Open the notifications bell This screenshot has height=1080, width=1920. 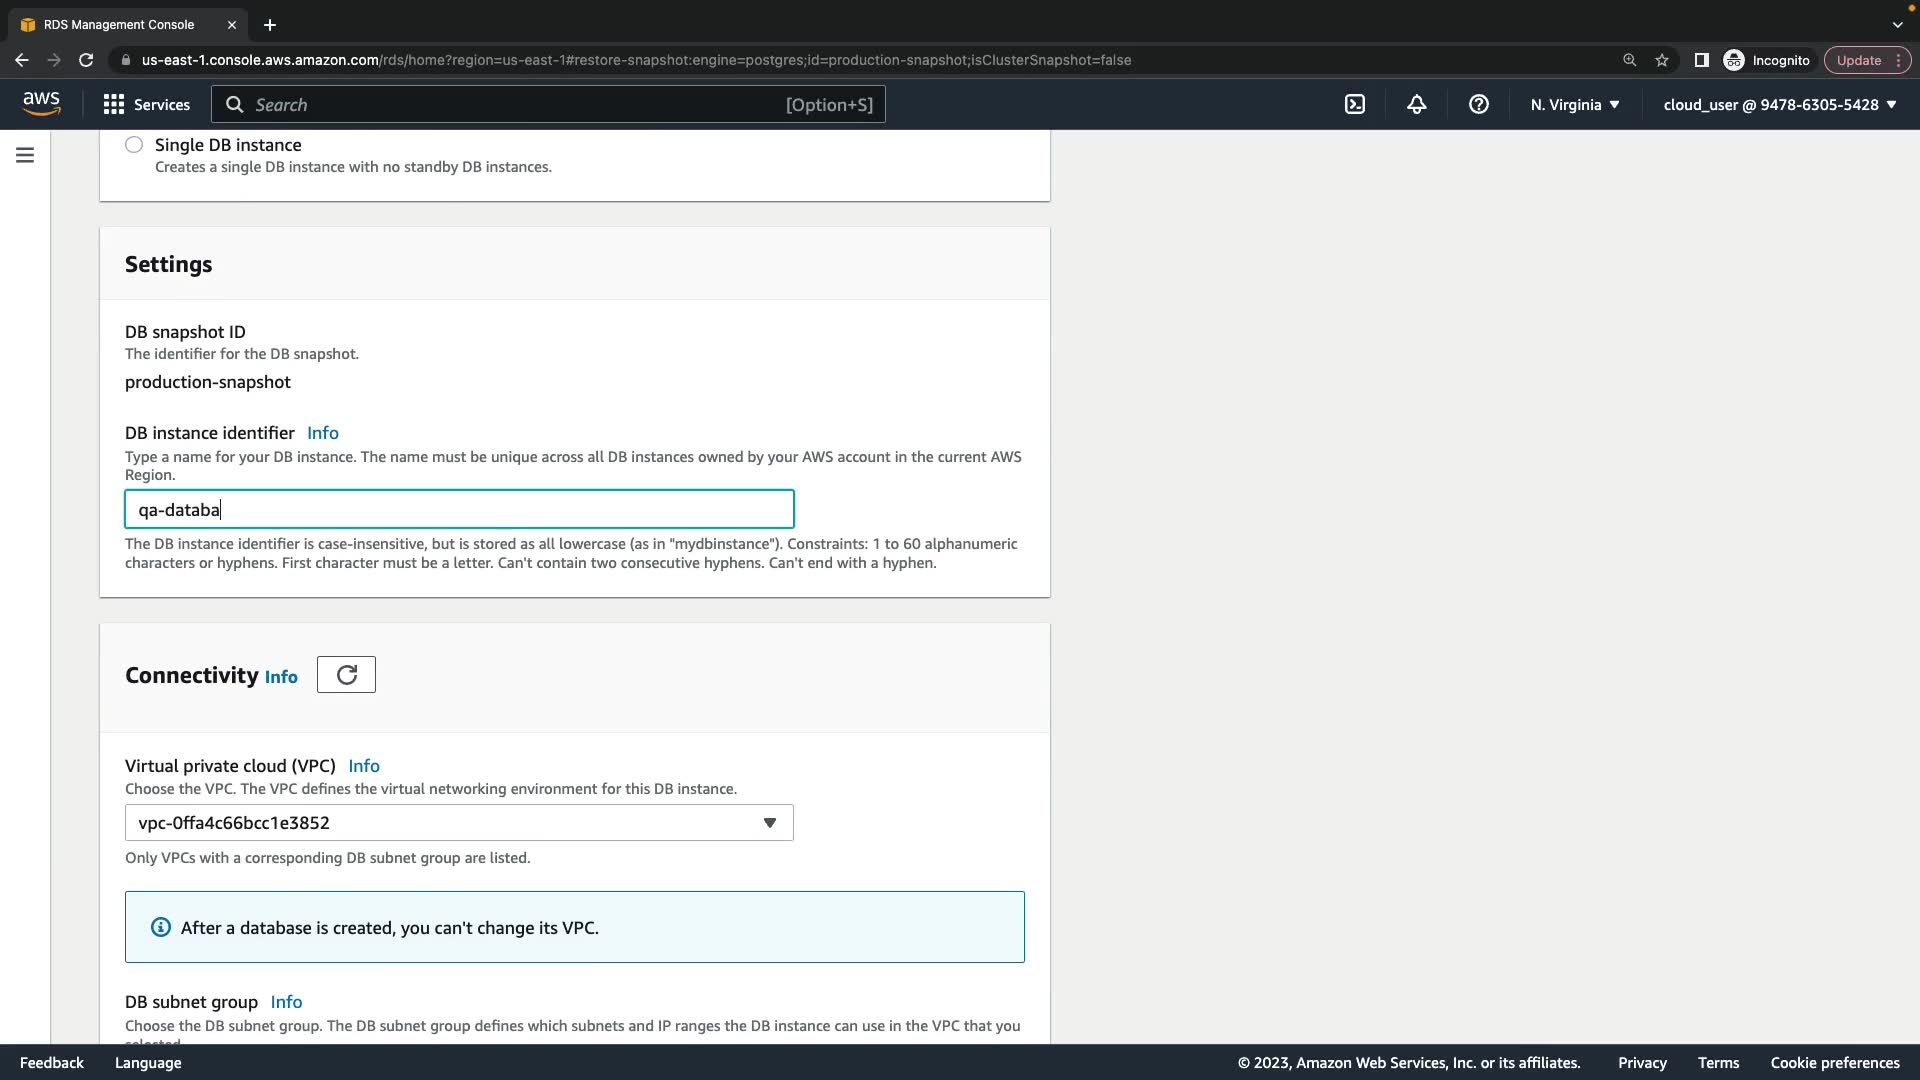coord(1416,104)
